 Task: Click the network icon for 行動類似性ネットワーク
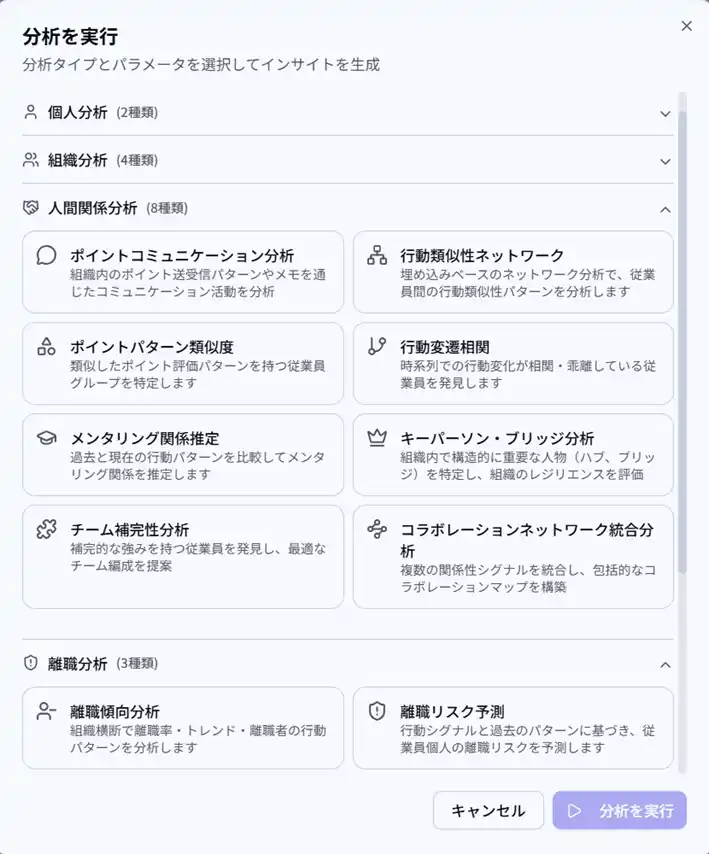click(377, 255)
